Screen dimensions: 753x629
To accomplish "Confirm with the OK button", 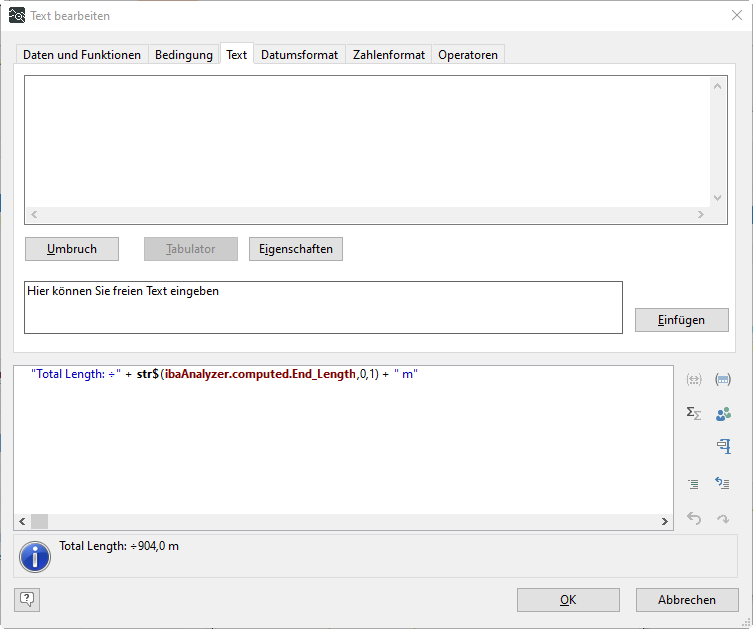I will (568, 600).
